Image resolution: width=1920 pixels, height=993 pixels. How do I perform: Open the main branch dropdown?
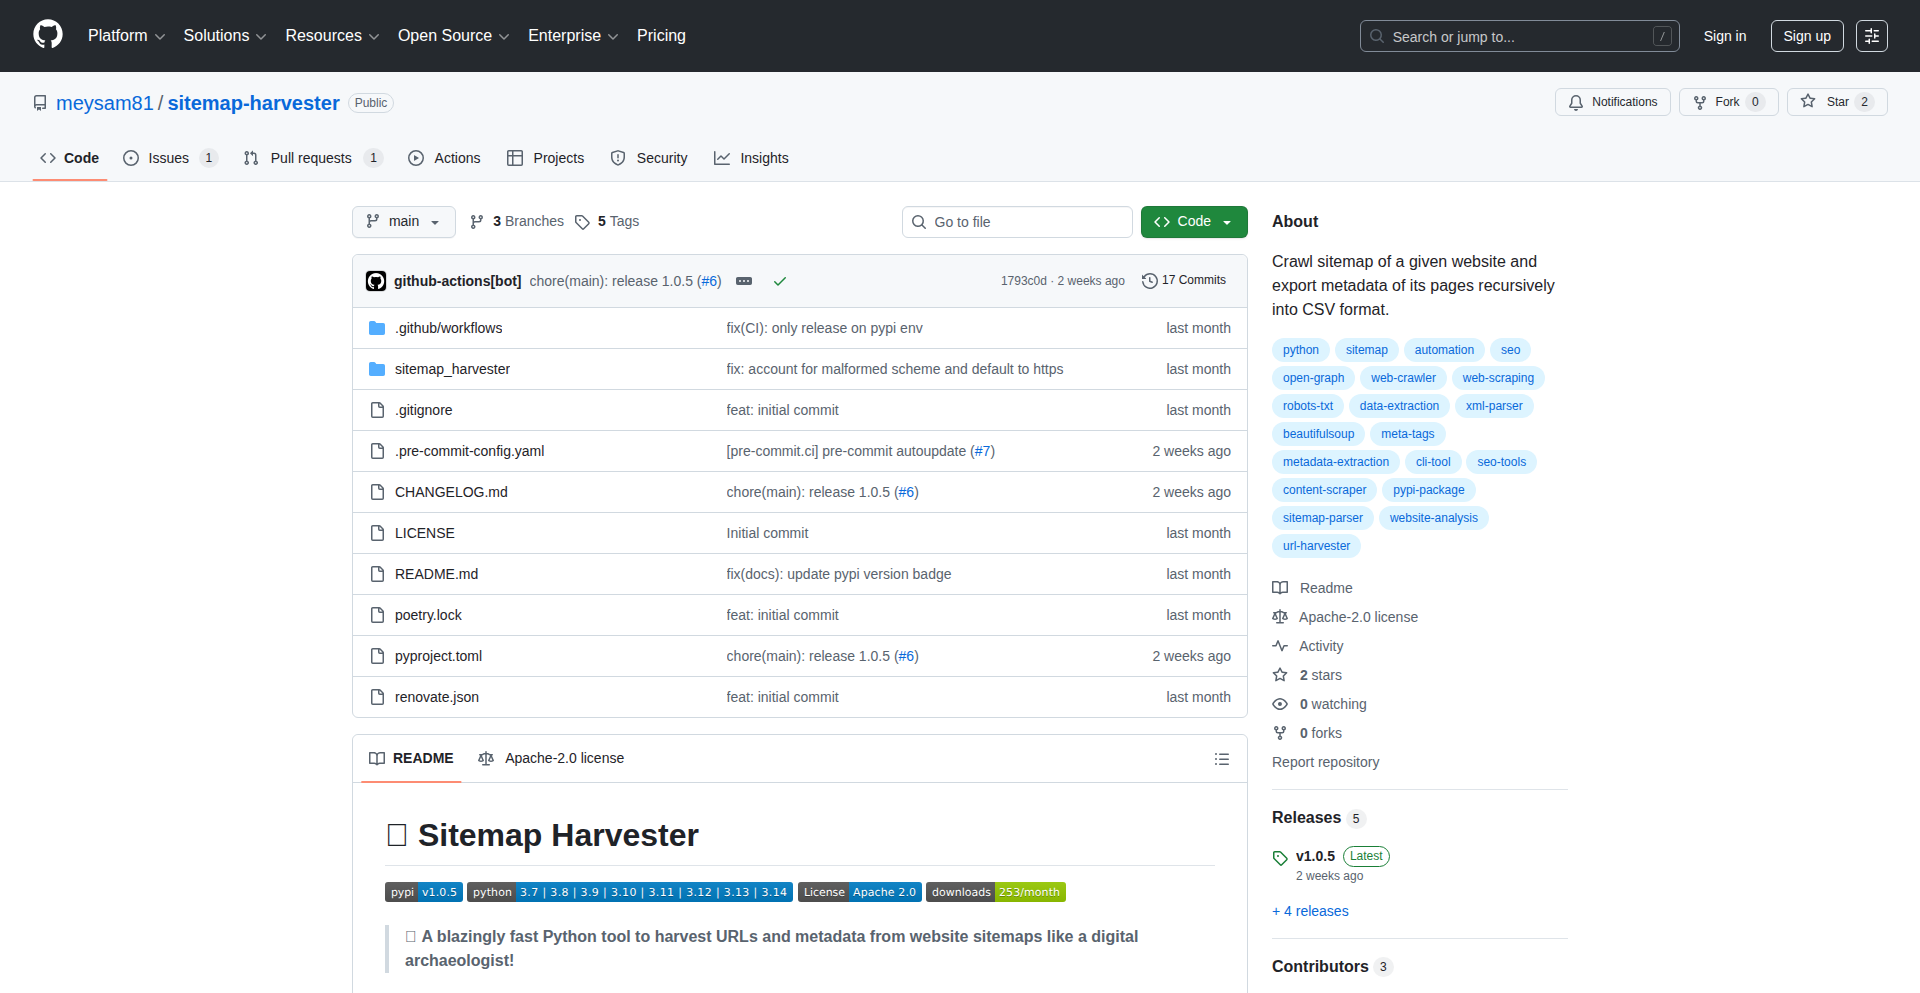point(403,222)
